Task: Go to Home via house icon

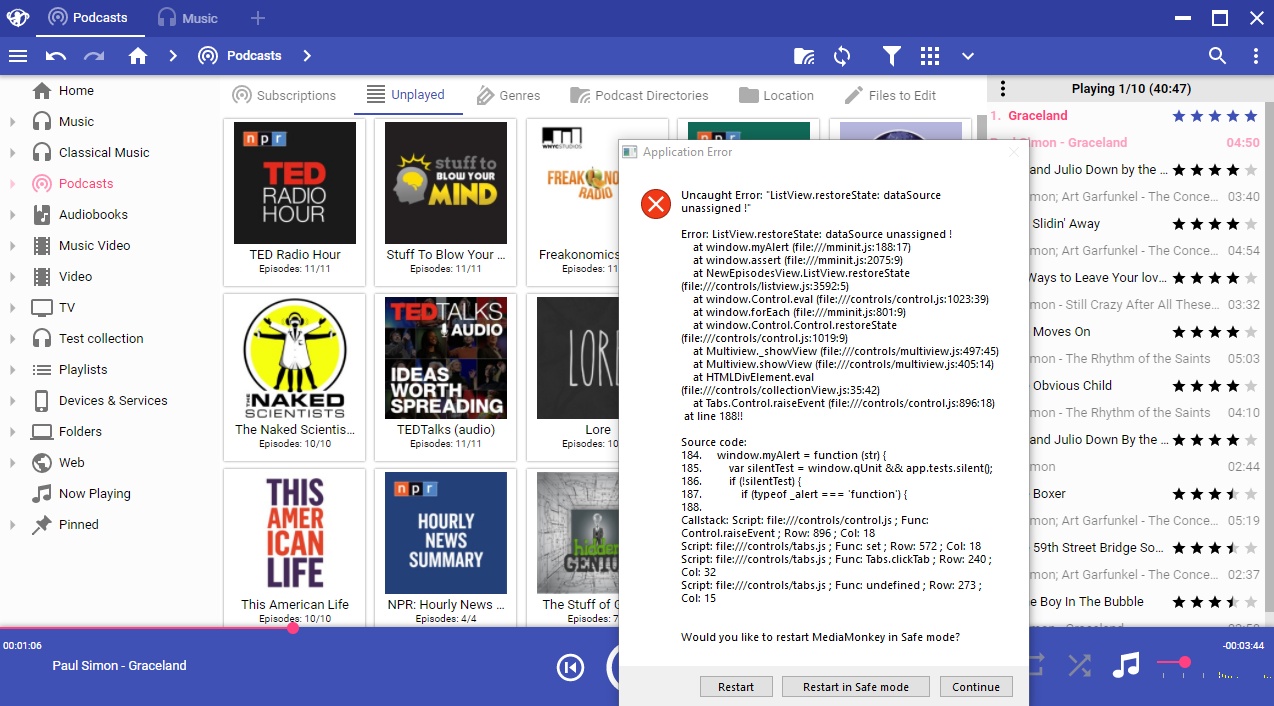Action: 138,56
